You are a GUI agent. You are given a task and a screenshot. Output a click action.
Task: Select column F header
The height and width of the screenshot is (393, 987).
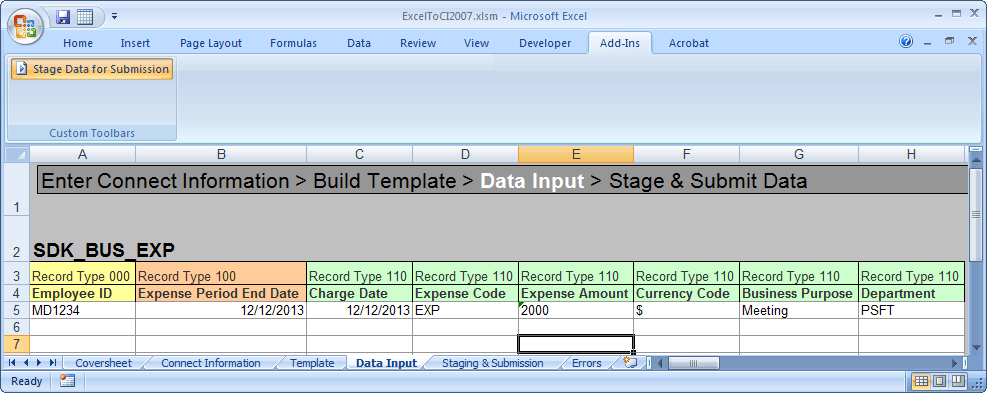click(x=687, y=155)
